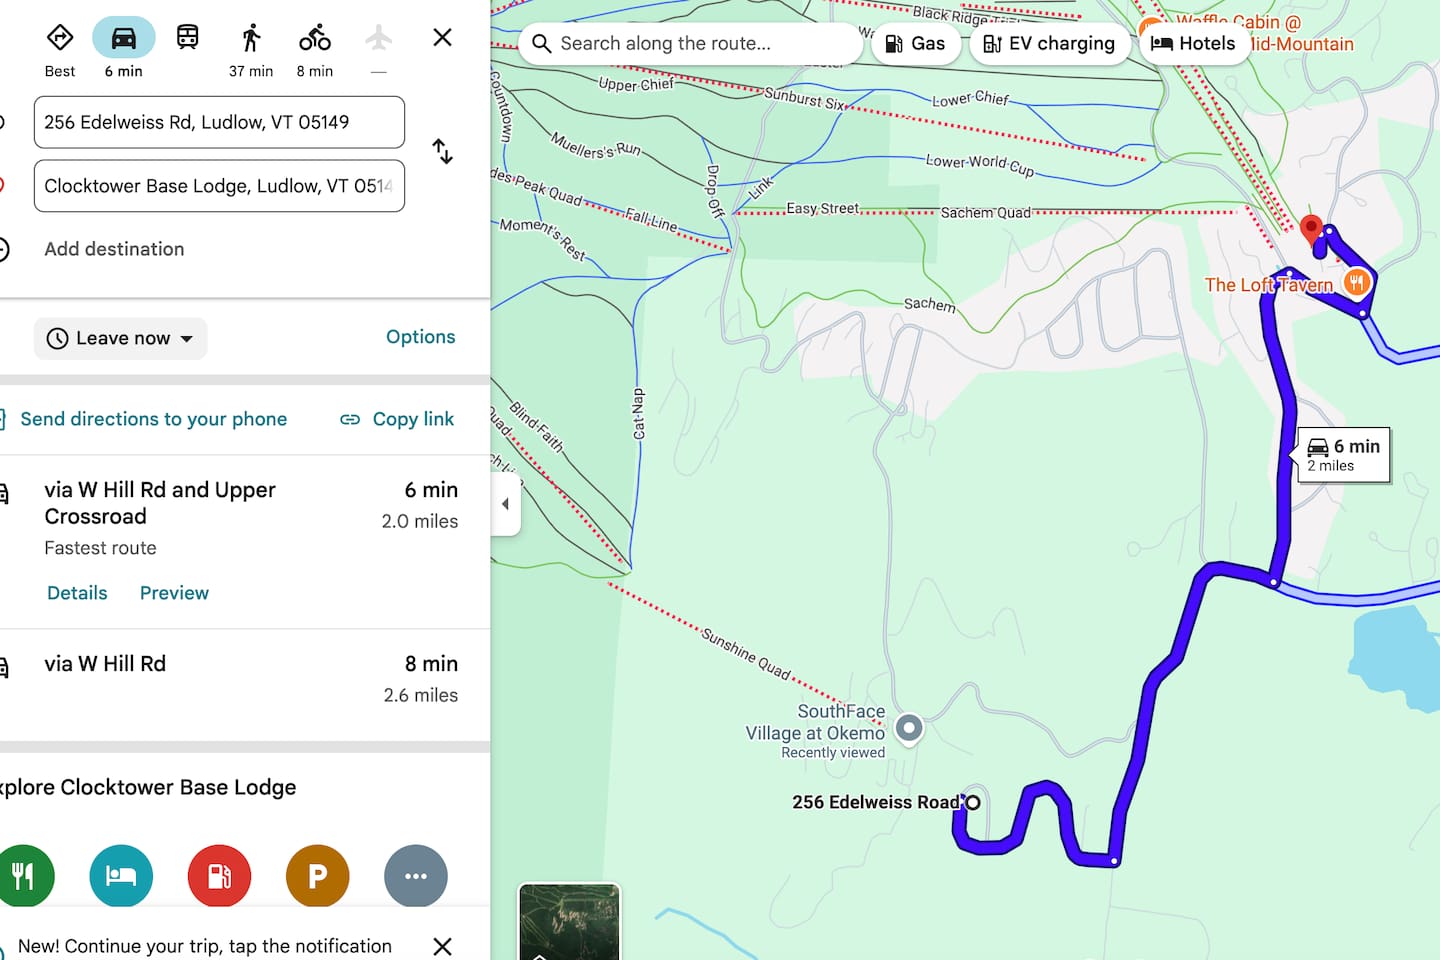Pick the Best travel mode icon
Viewport: 1440px width, 960px height.
pos(60,38)
